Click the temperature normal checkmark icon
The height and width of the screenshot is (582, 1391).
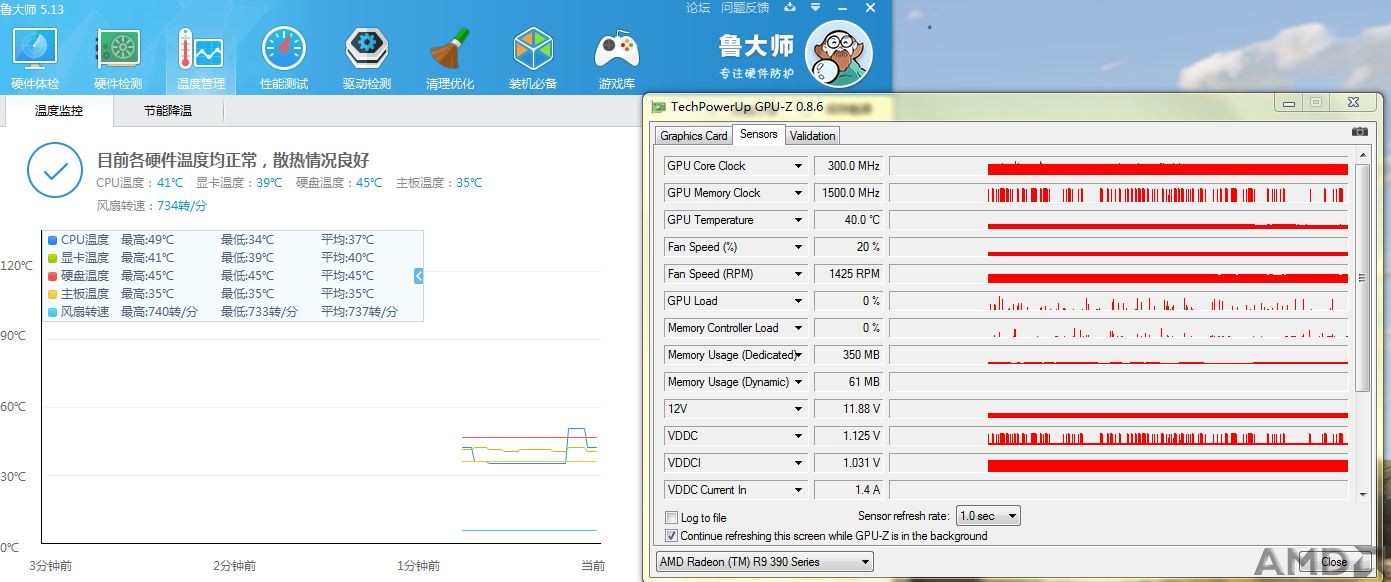[x=55, y=170]
